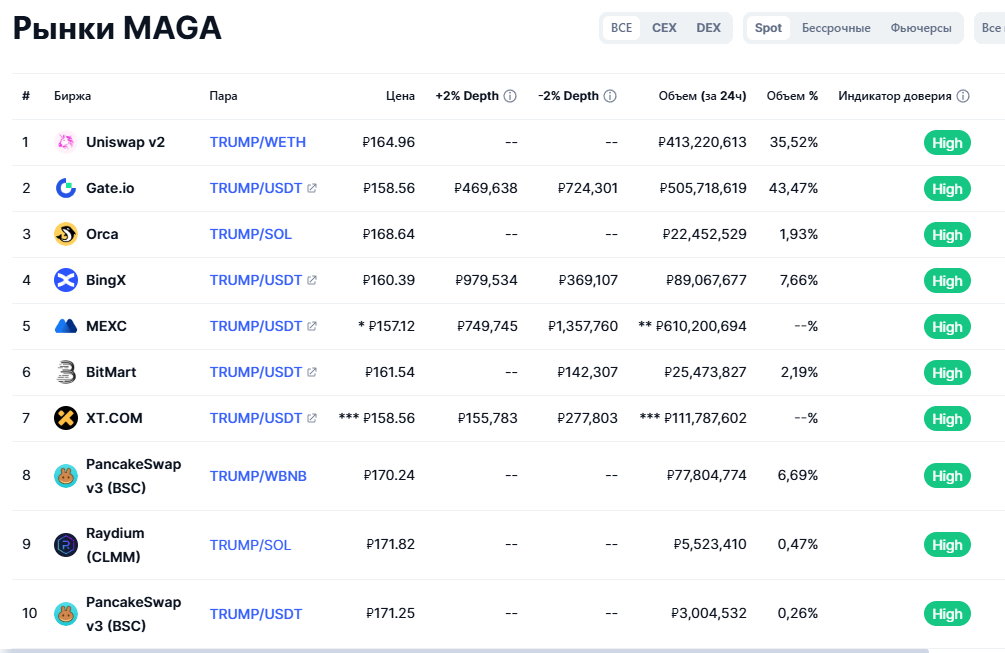Click the MEXC exchange name
This screenshot has width=1005, height=653.
click(x=106, y=326)
